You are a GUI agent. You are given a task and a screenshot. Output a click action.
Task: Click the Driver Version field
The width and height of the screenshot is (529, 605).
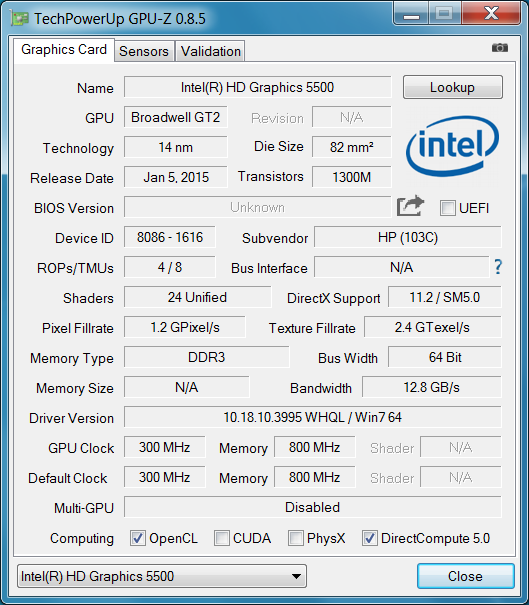[313, 417]
